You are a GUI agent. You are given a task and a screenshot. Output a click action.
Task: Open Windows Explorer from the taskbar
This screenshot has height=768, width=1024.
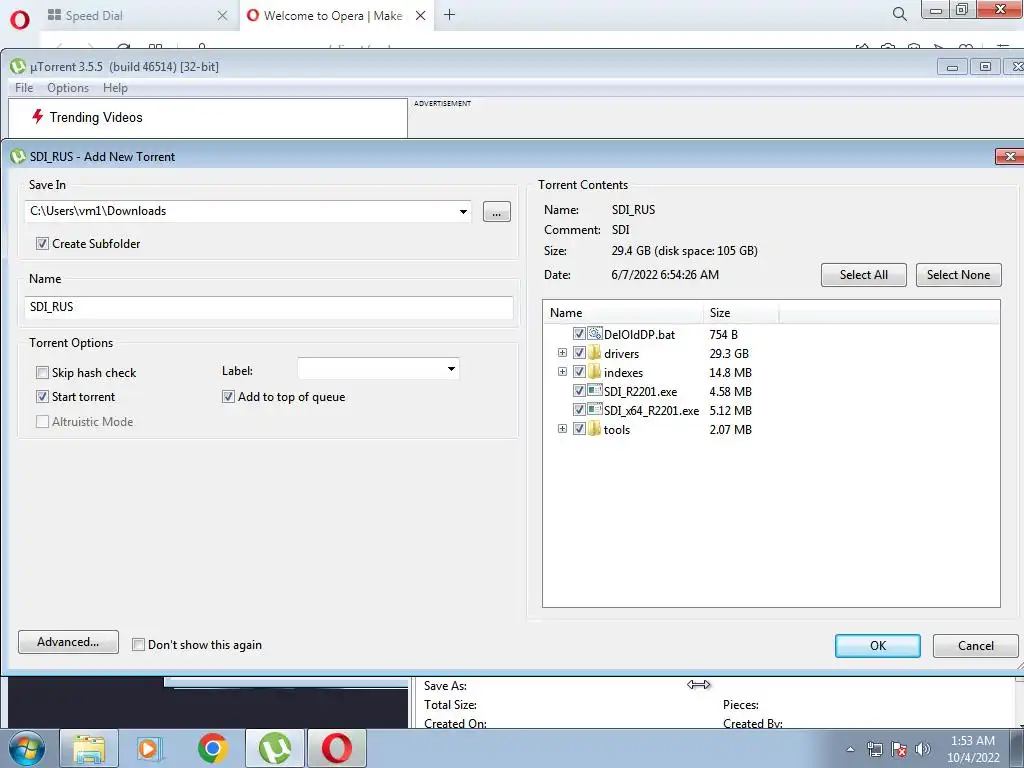tap(89, 748)
